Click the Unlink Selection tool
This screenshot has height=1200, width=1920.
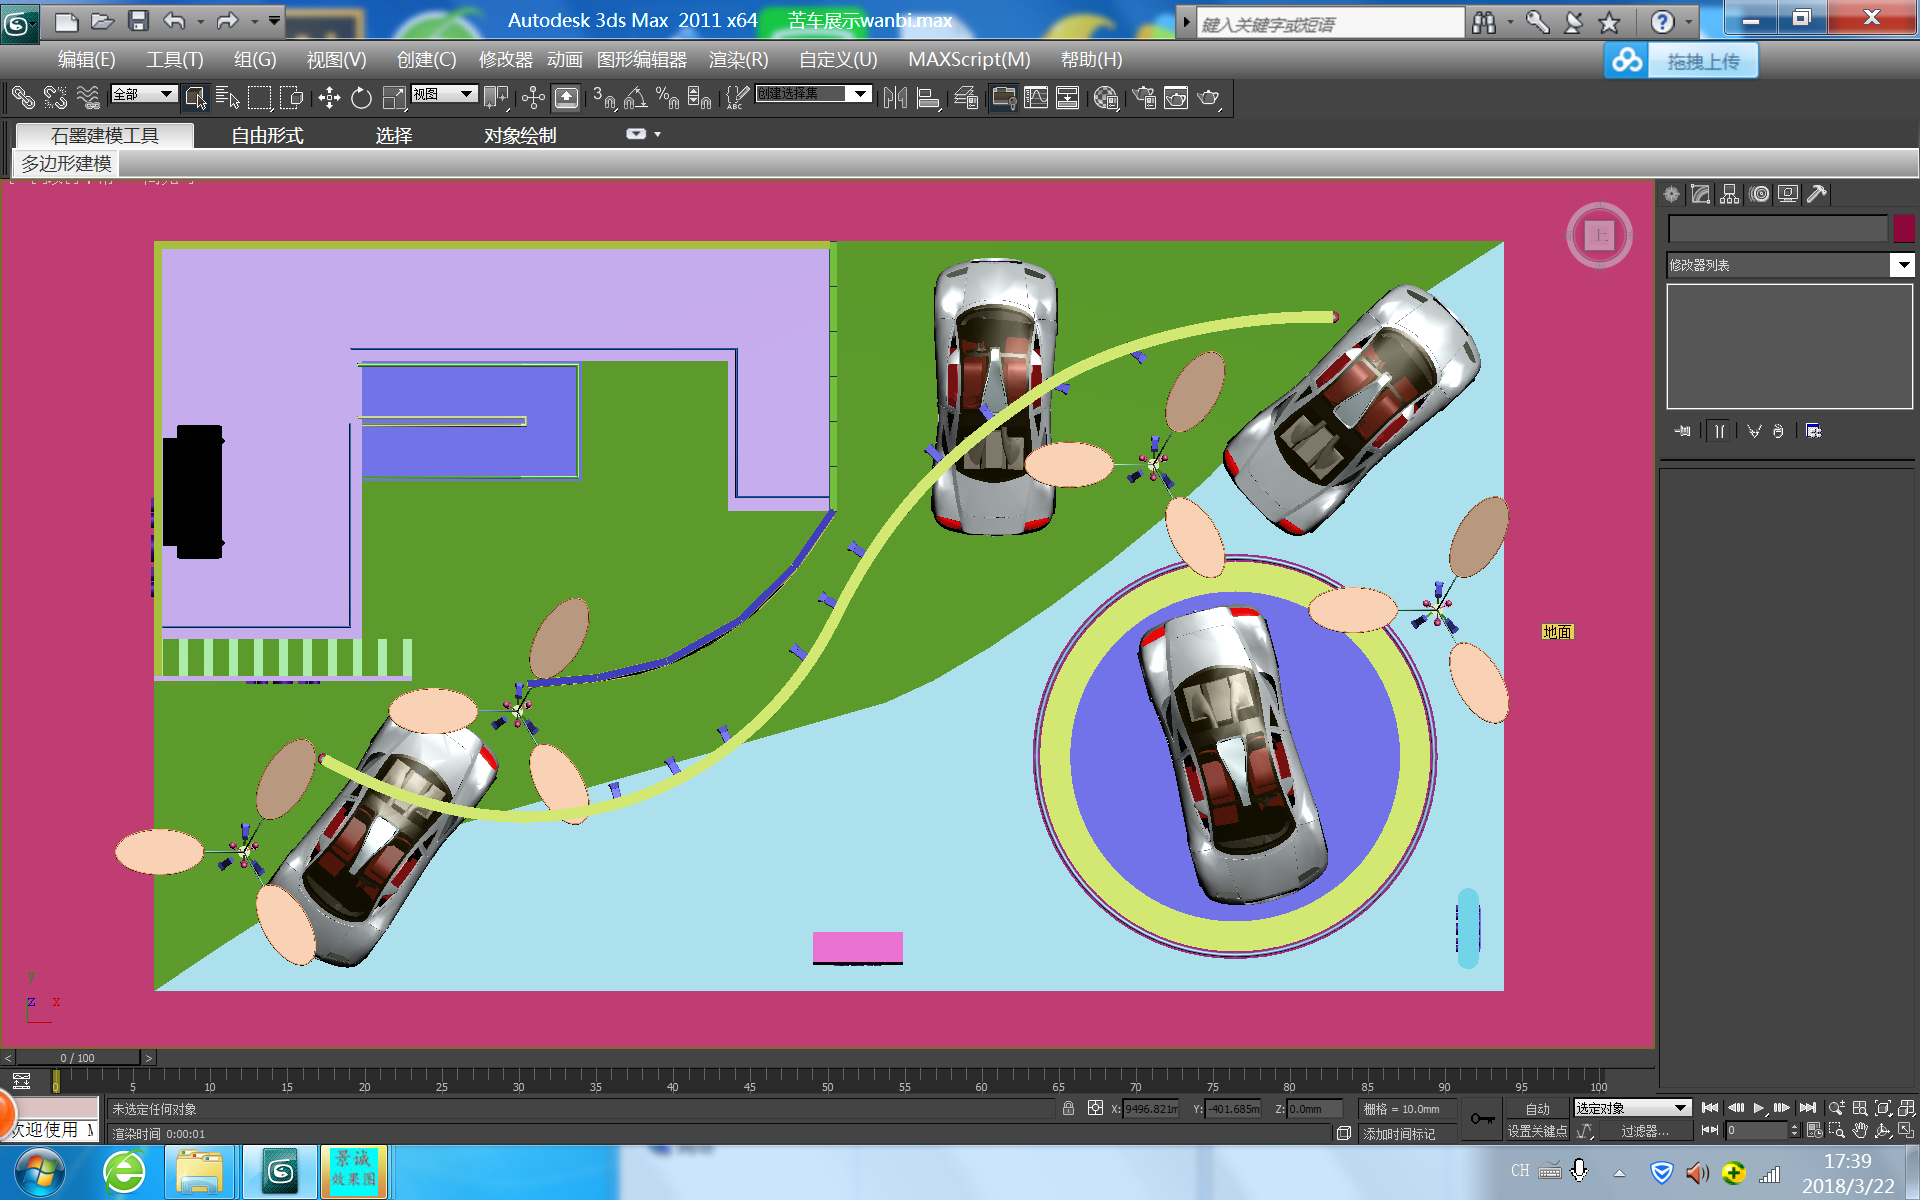tap(55, 97)
